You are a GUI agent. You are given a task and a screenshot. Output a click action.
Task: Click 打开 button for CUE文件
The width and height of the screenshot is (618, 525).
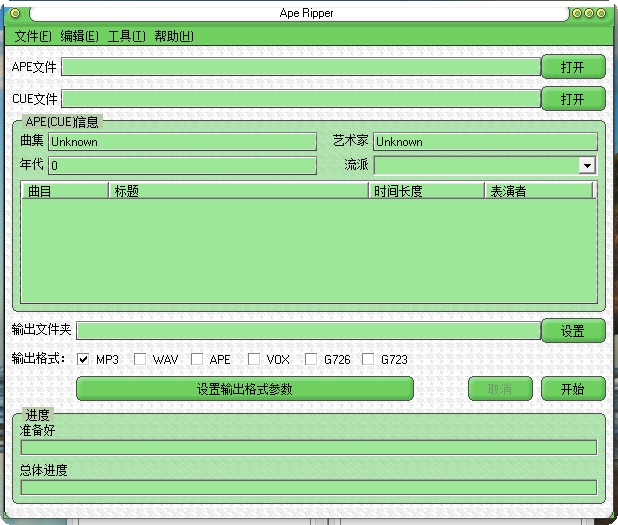point(573,99)
